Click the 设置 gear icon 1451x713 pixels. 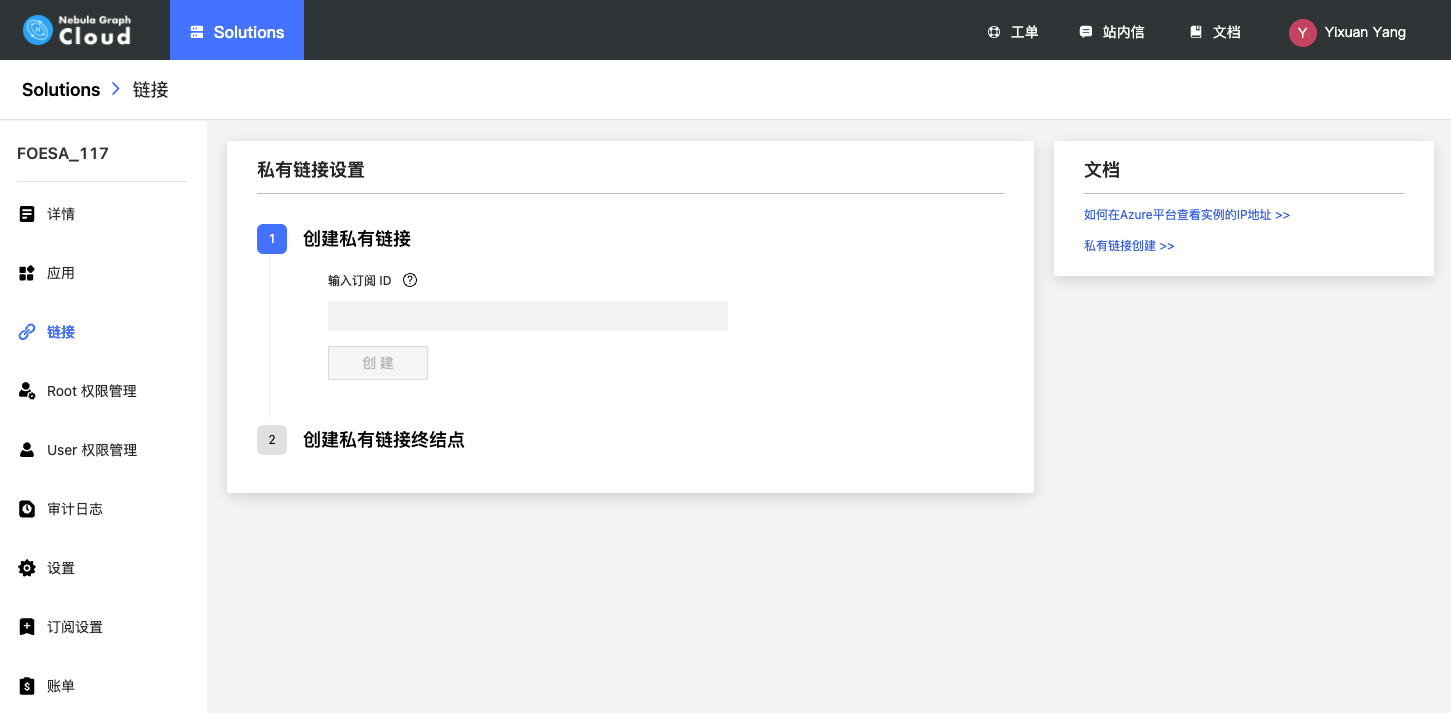[27, 568]
